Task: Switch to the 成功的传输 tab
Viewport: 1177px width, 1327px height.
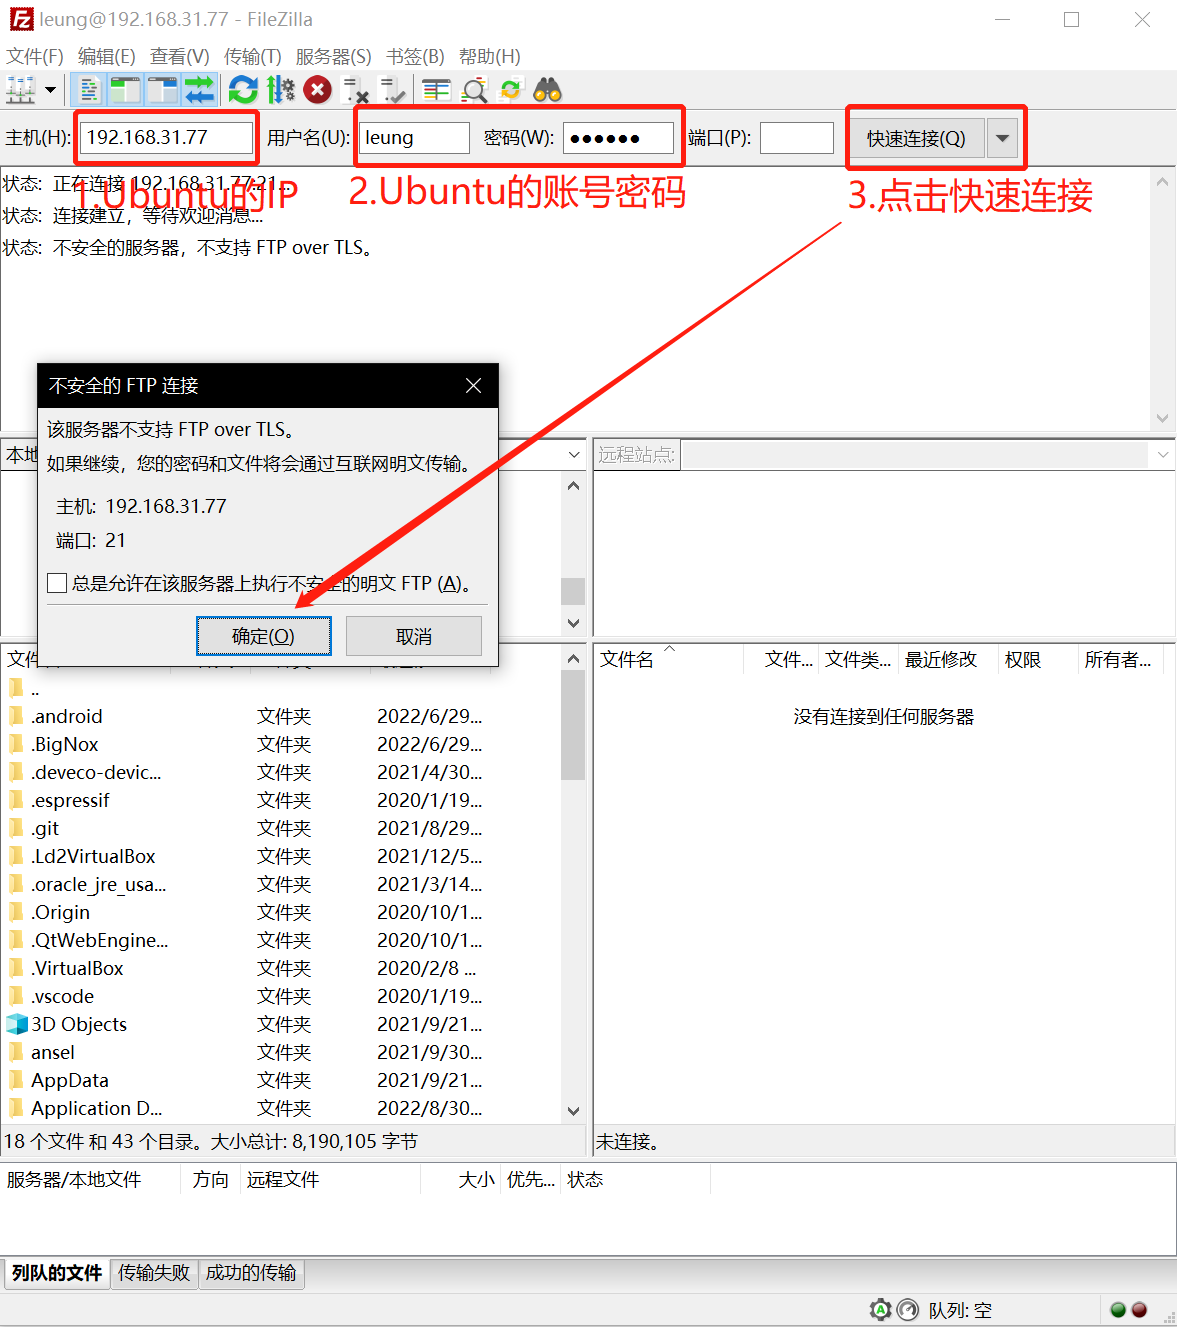Action: pyautogui.click(x=251, y=1272)
